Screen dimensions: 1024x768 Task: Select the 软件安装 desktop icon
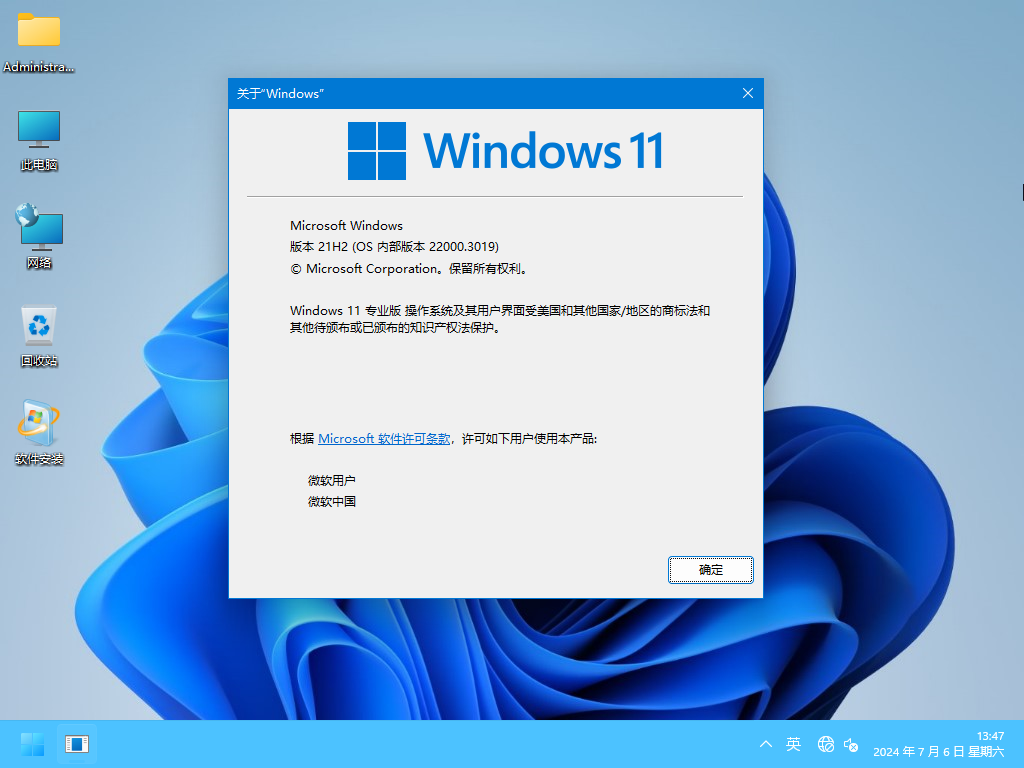[39, 432]
